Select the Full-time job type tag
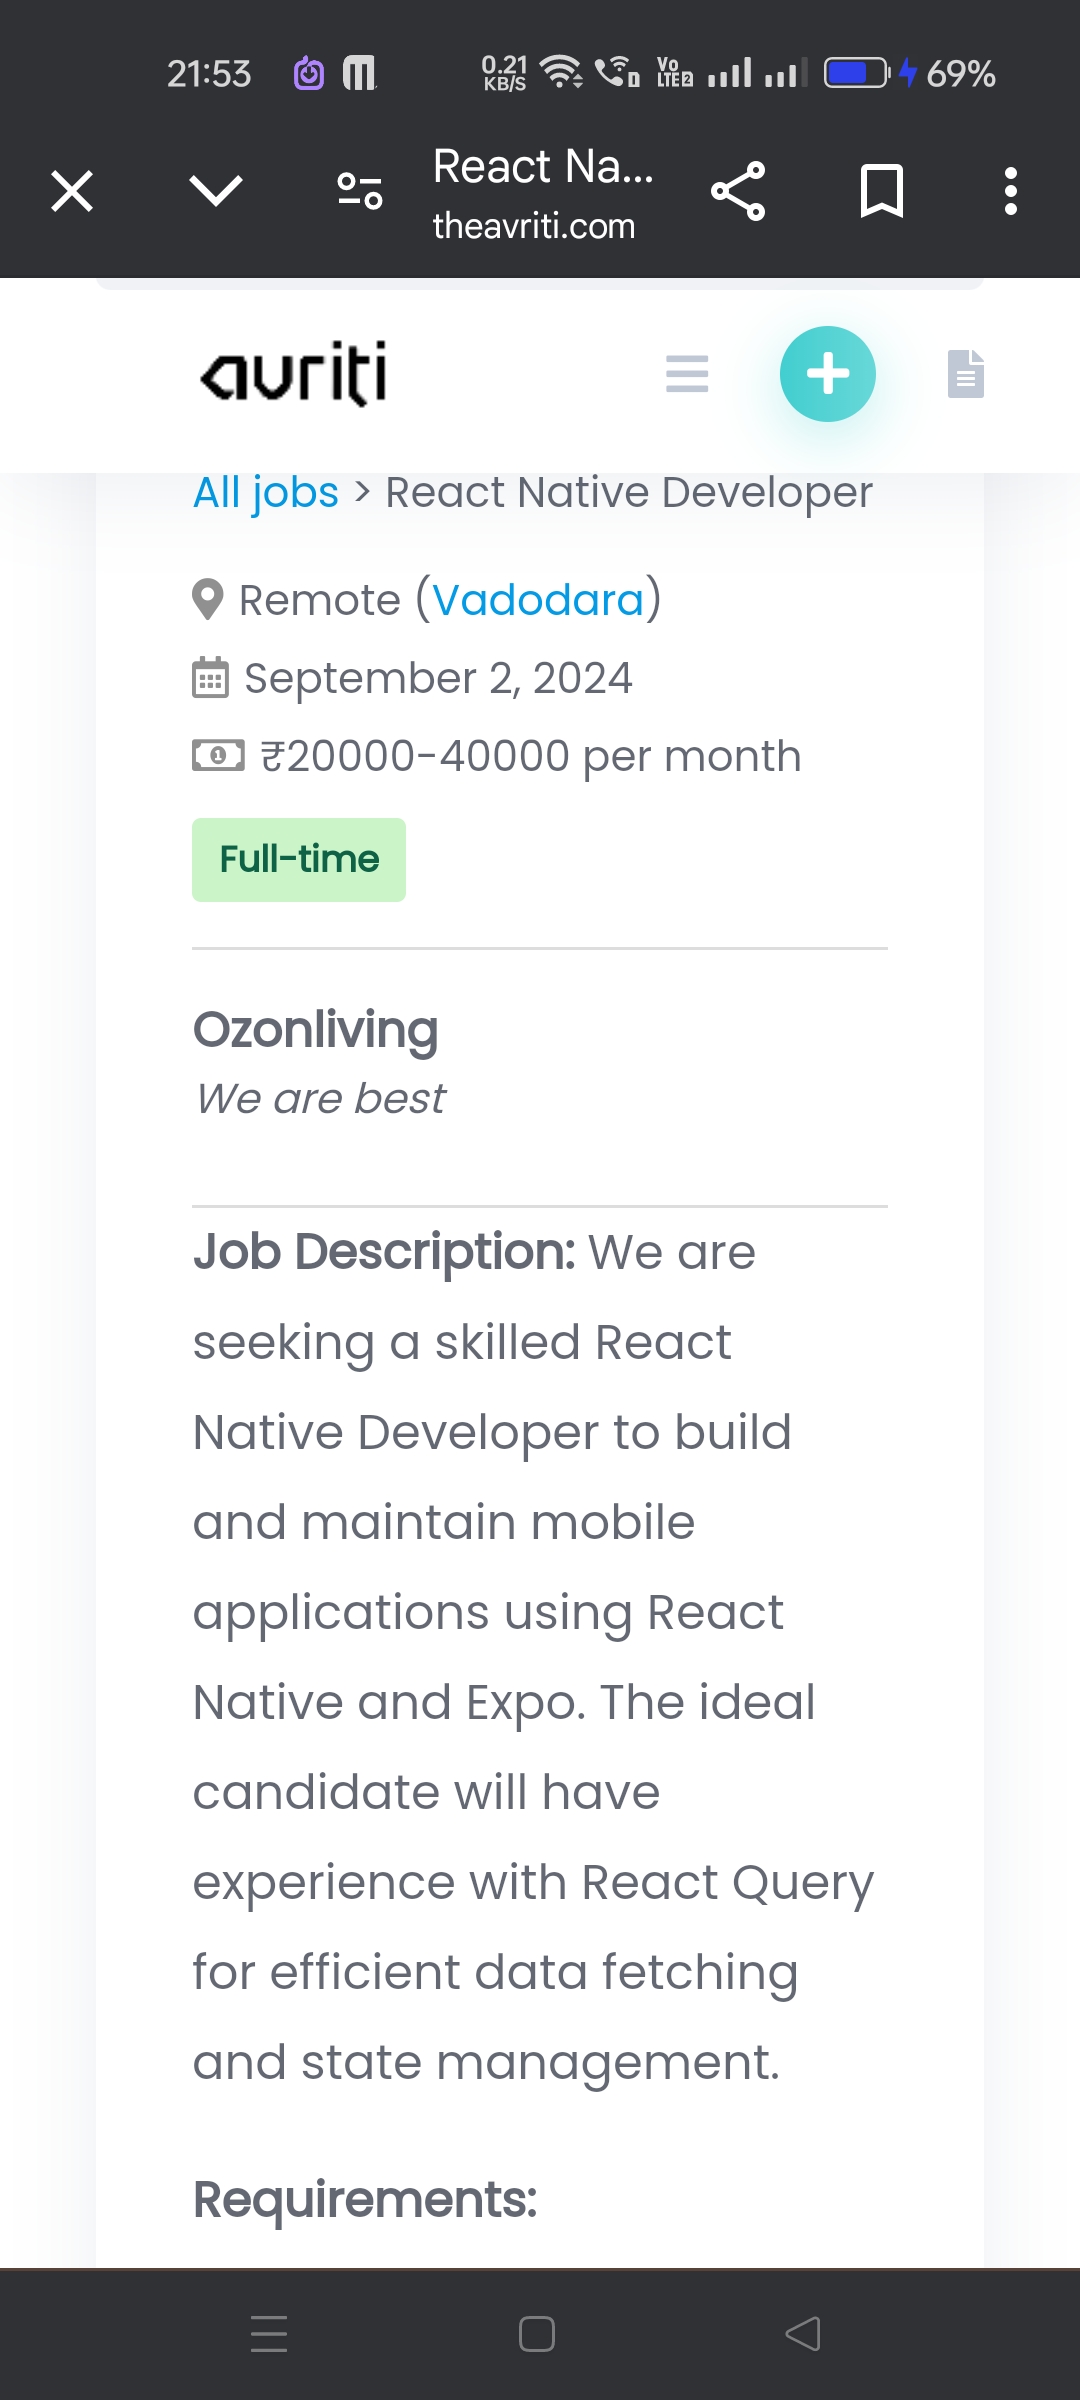The image size is (1080, 2400). click(299, 860)
